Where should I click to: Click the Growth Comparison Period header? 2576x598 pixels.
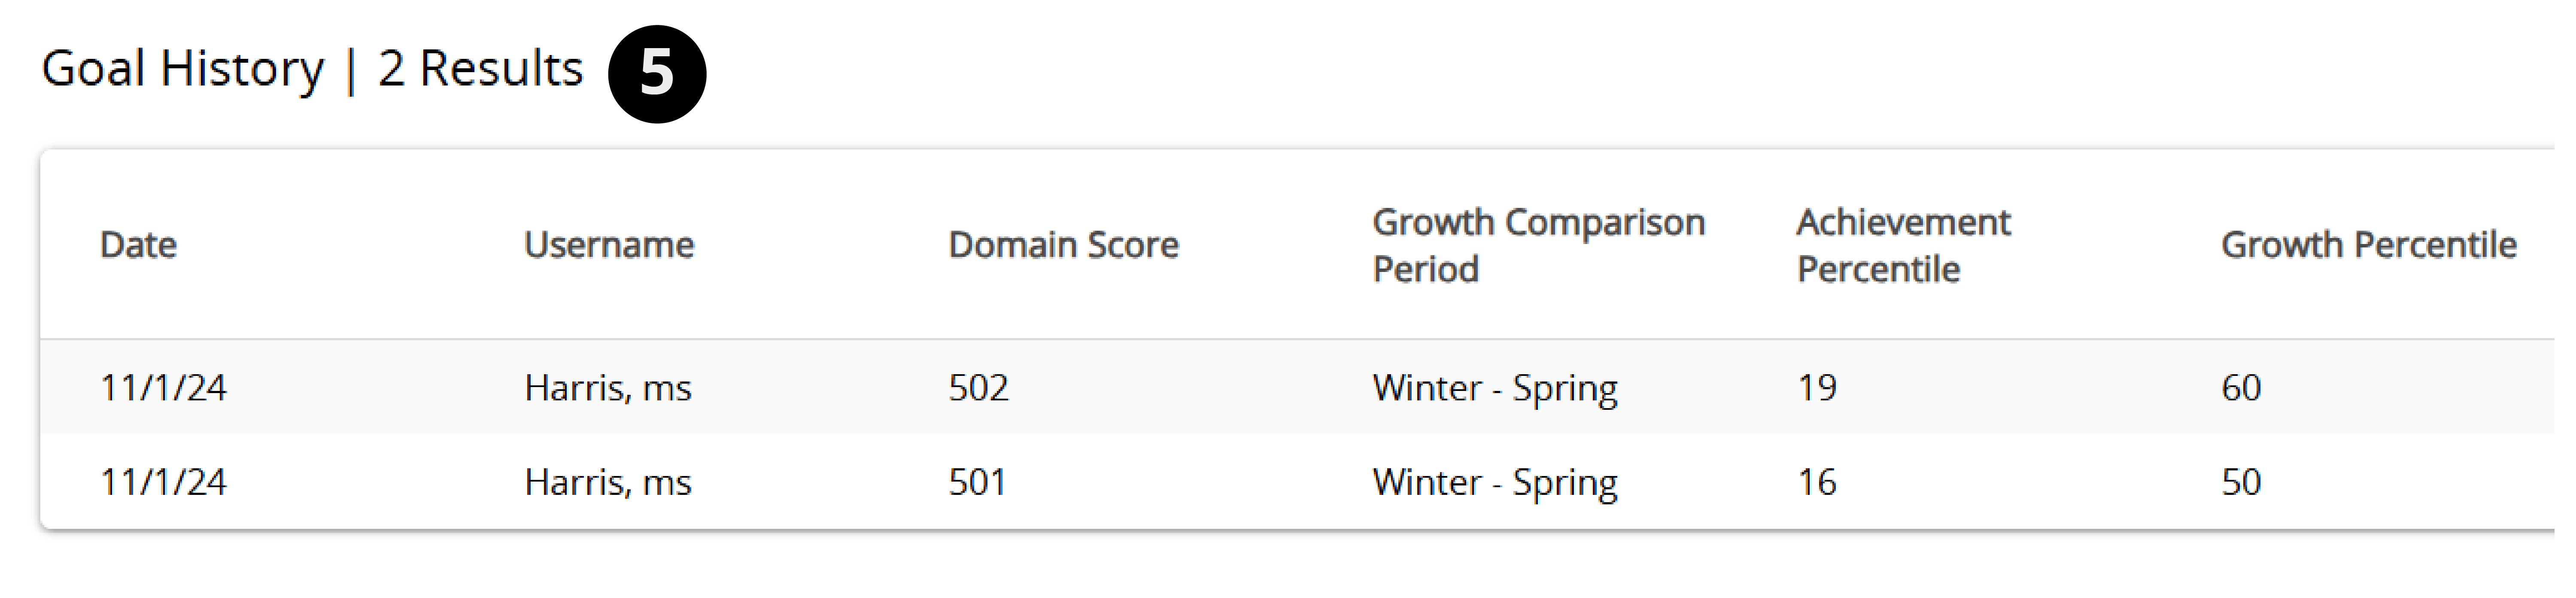pos(1538,245)
